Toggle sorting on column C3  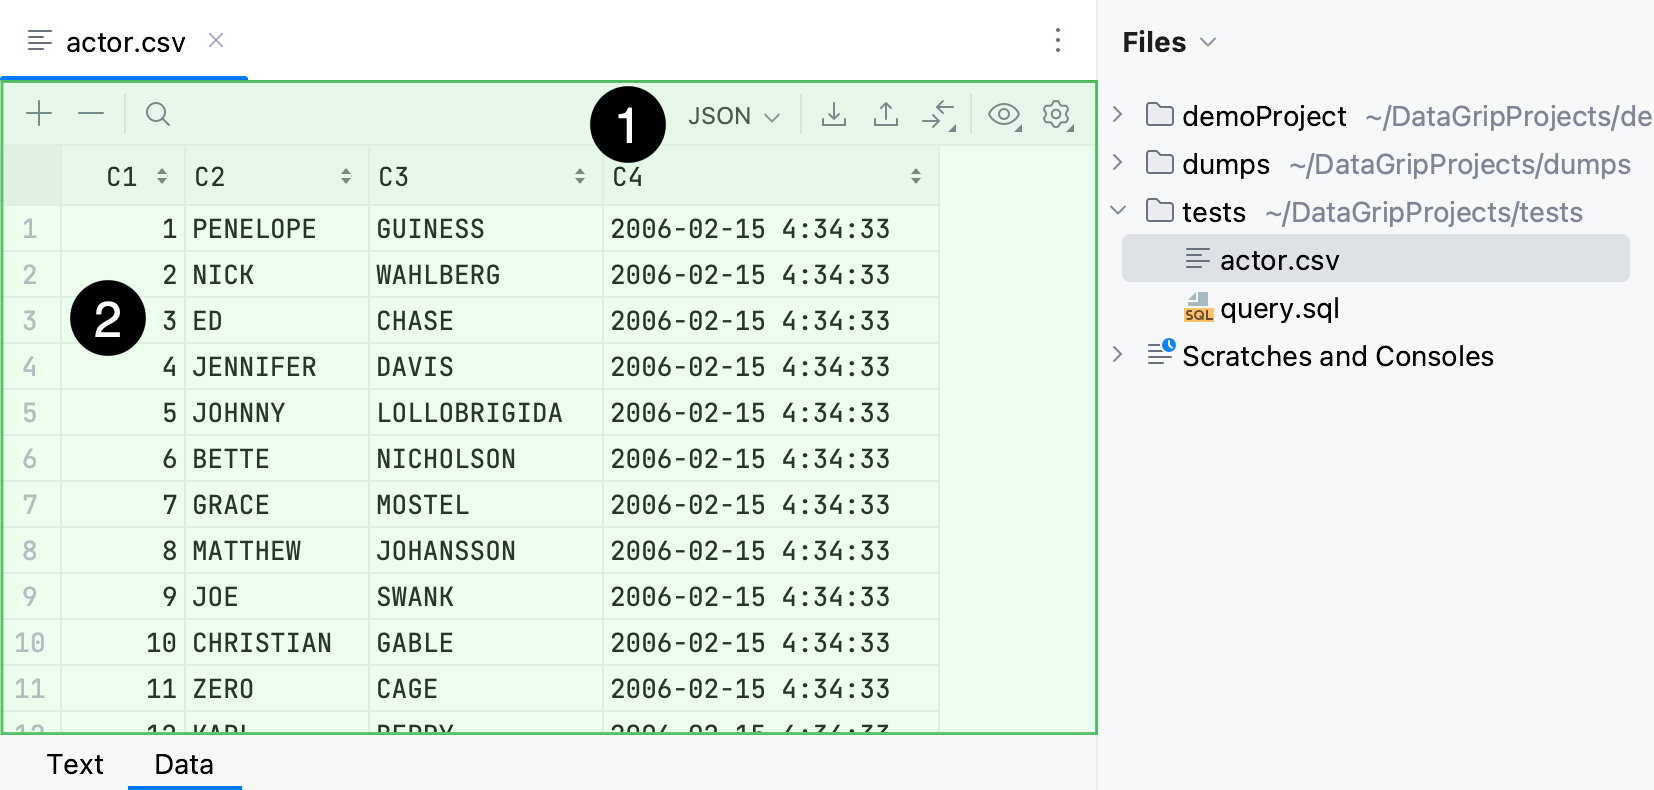(579, 177)
